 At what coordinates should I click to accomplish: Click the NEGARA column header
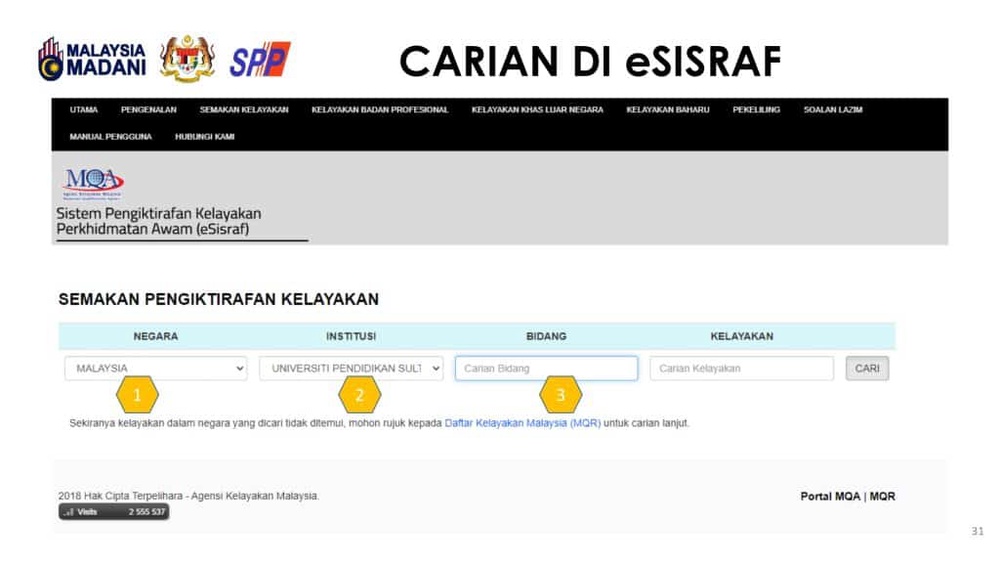[156, 336]
